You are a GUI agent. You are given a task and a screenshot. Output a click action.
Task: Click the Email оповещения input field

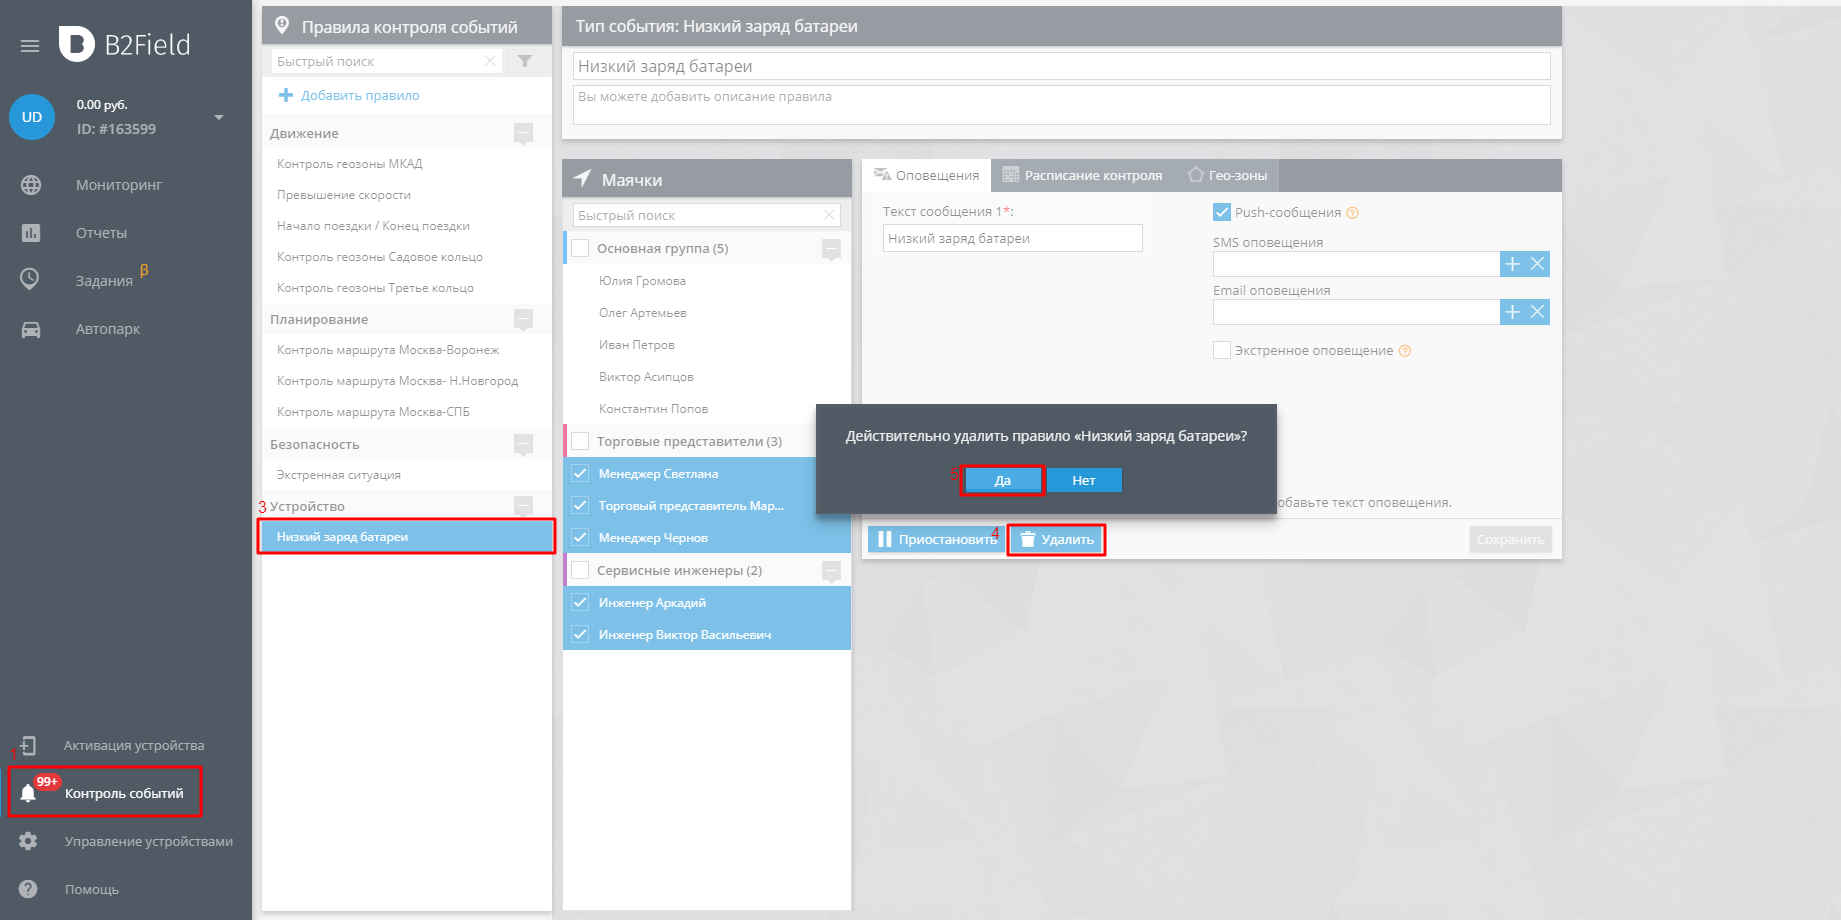tap(1356, 312)
